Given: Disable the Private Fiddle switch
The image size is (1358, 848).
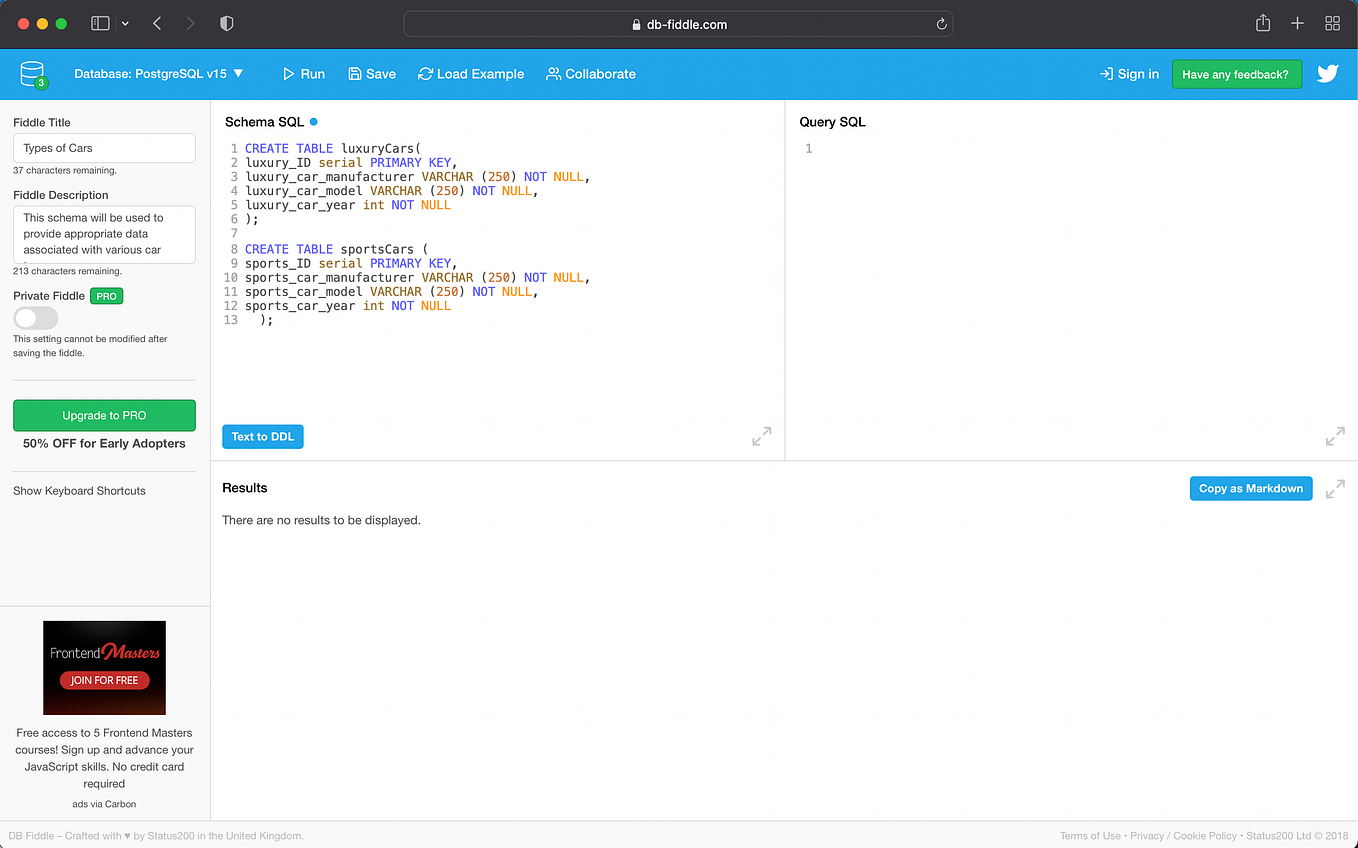Looking at the screenshot, I should 35,318.
